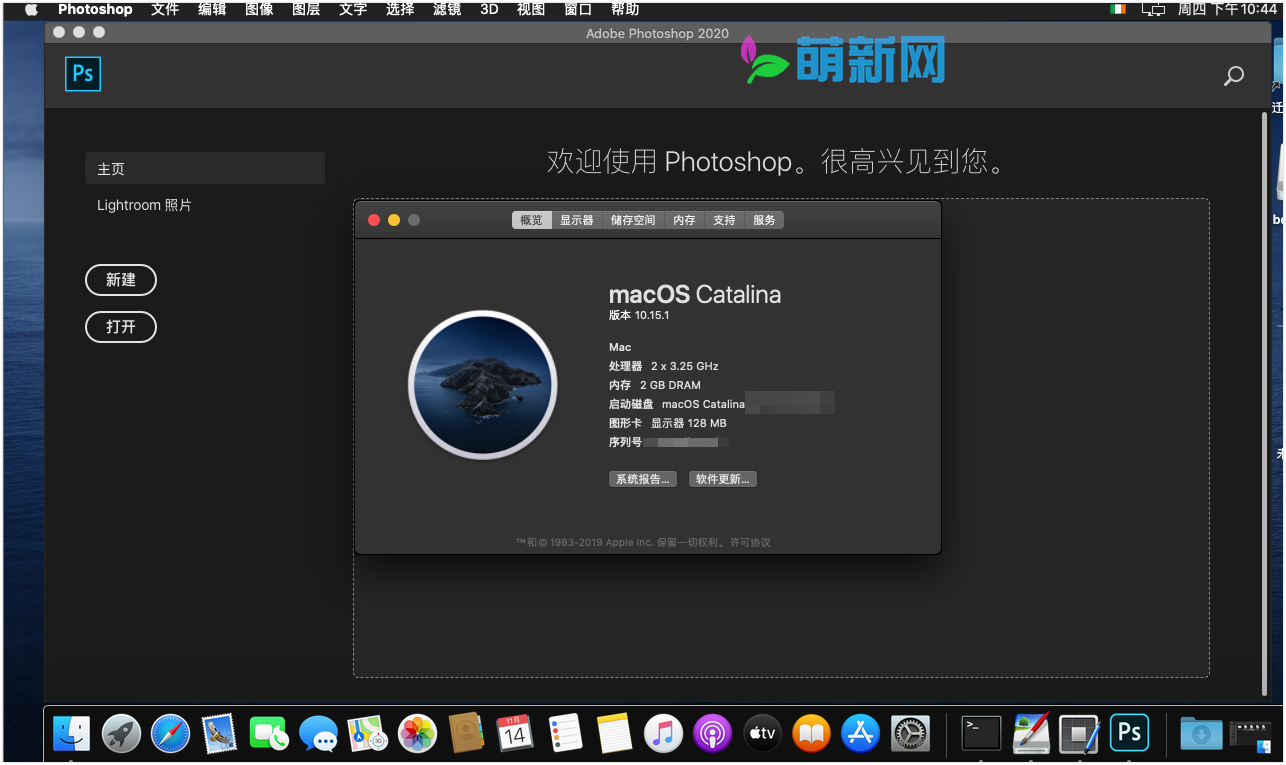Open the Photoshop application menu
The height and width of the screenshot is (765, 1286).
click(95, 9)
